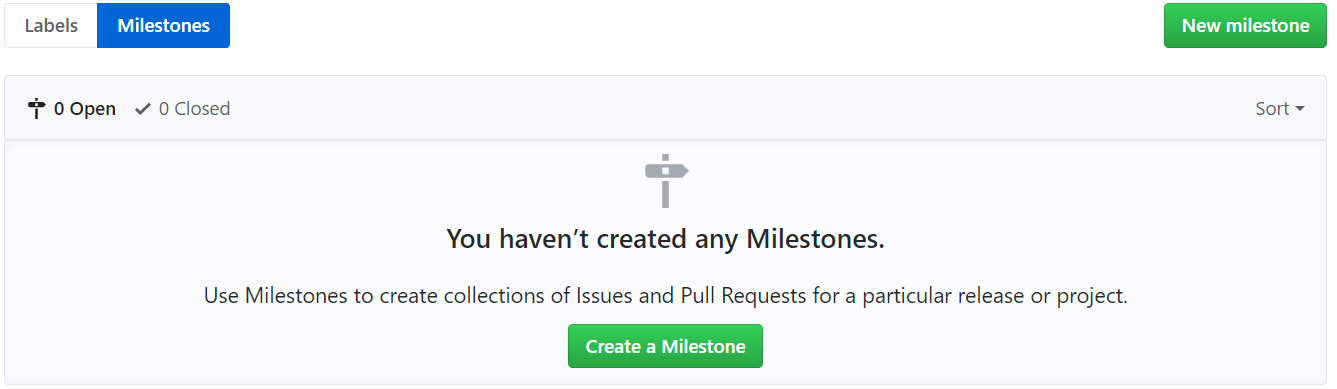Click the green New milestone button
The height and width of the screenshot is (389, 1337).
tap(1246, 26)
